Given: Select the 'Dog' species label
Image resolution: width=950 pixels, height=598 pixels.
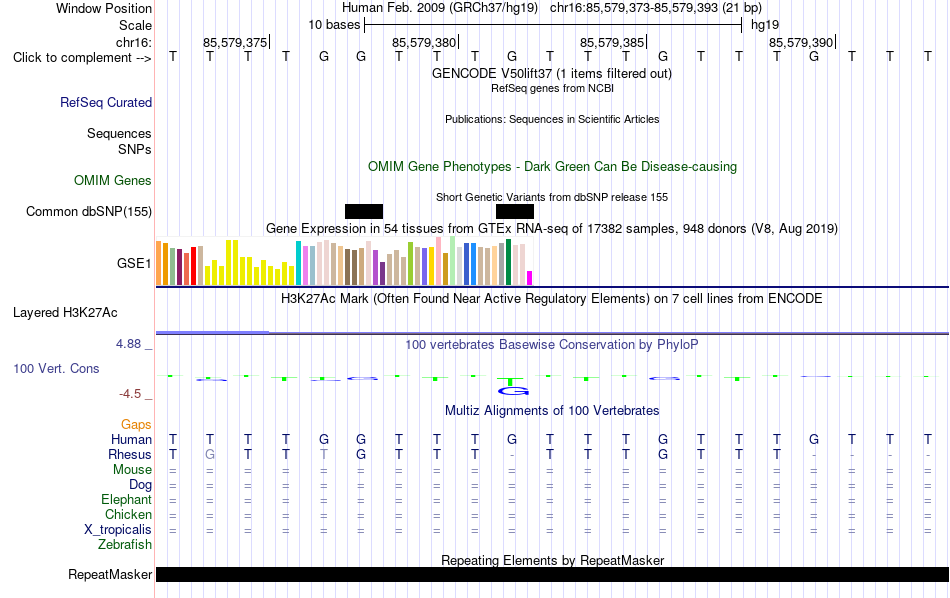Looking at the screenshot, I should click(x=140, y=485).
